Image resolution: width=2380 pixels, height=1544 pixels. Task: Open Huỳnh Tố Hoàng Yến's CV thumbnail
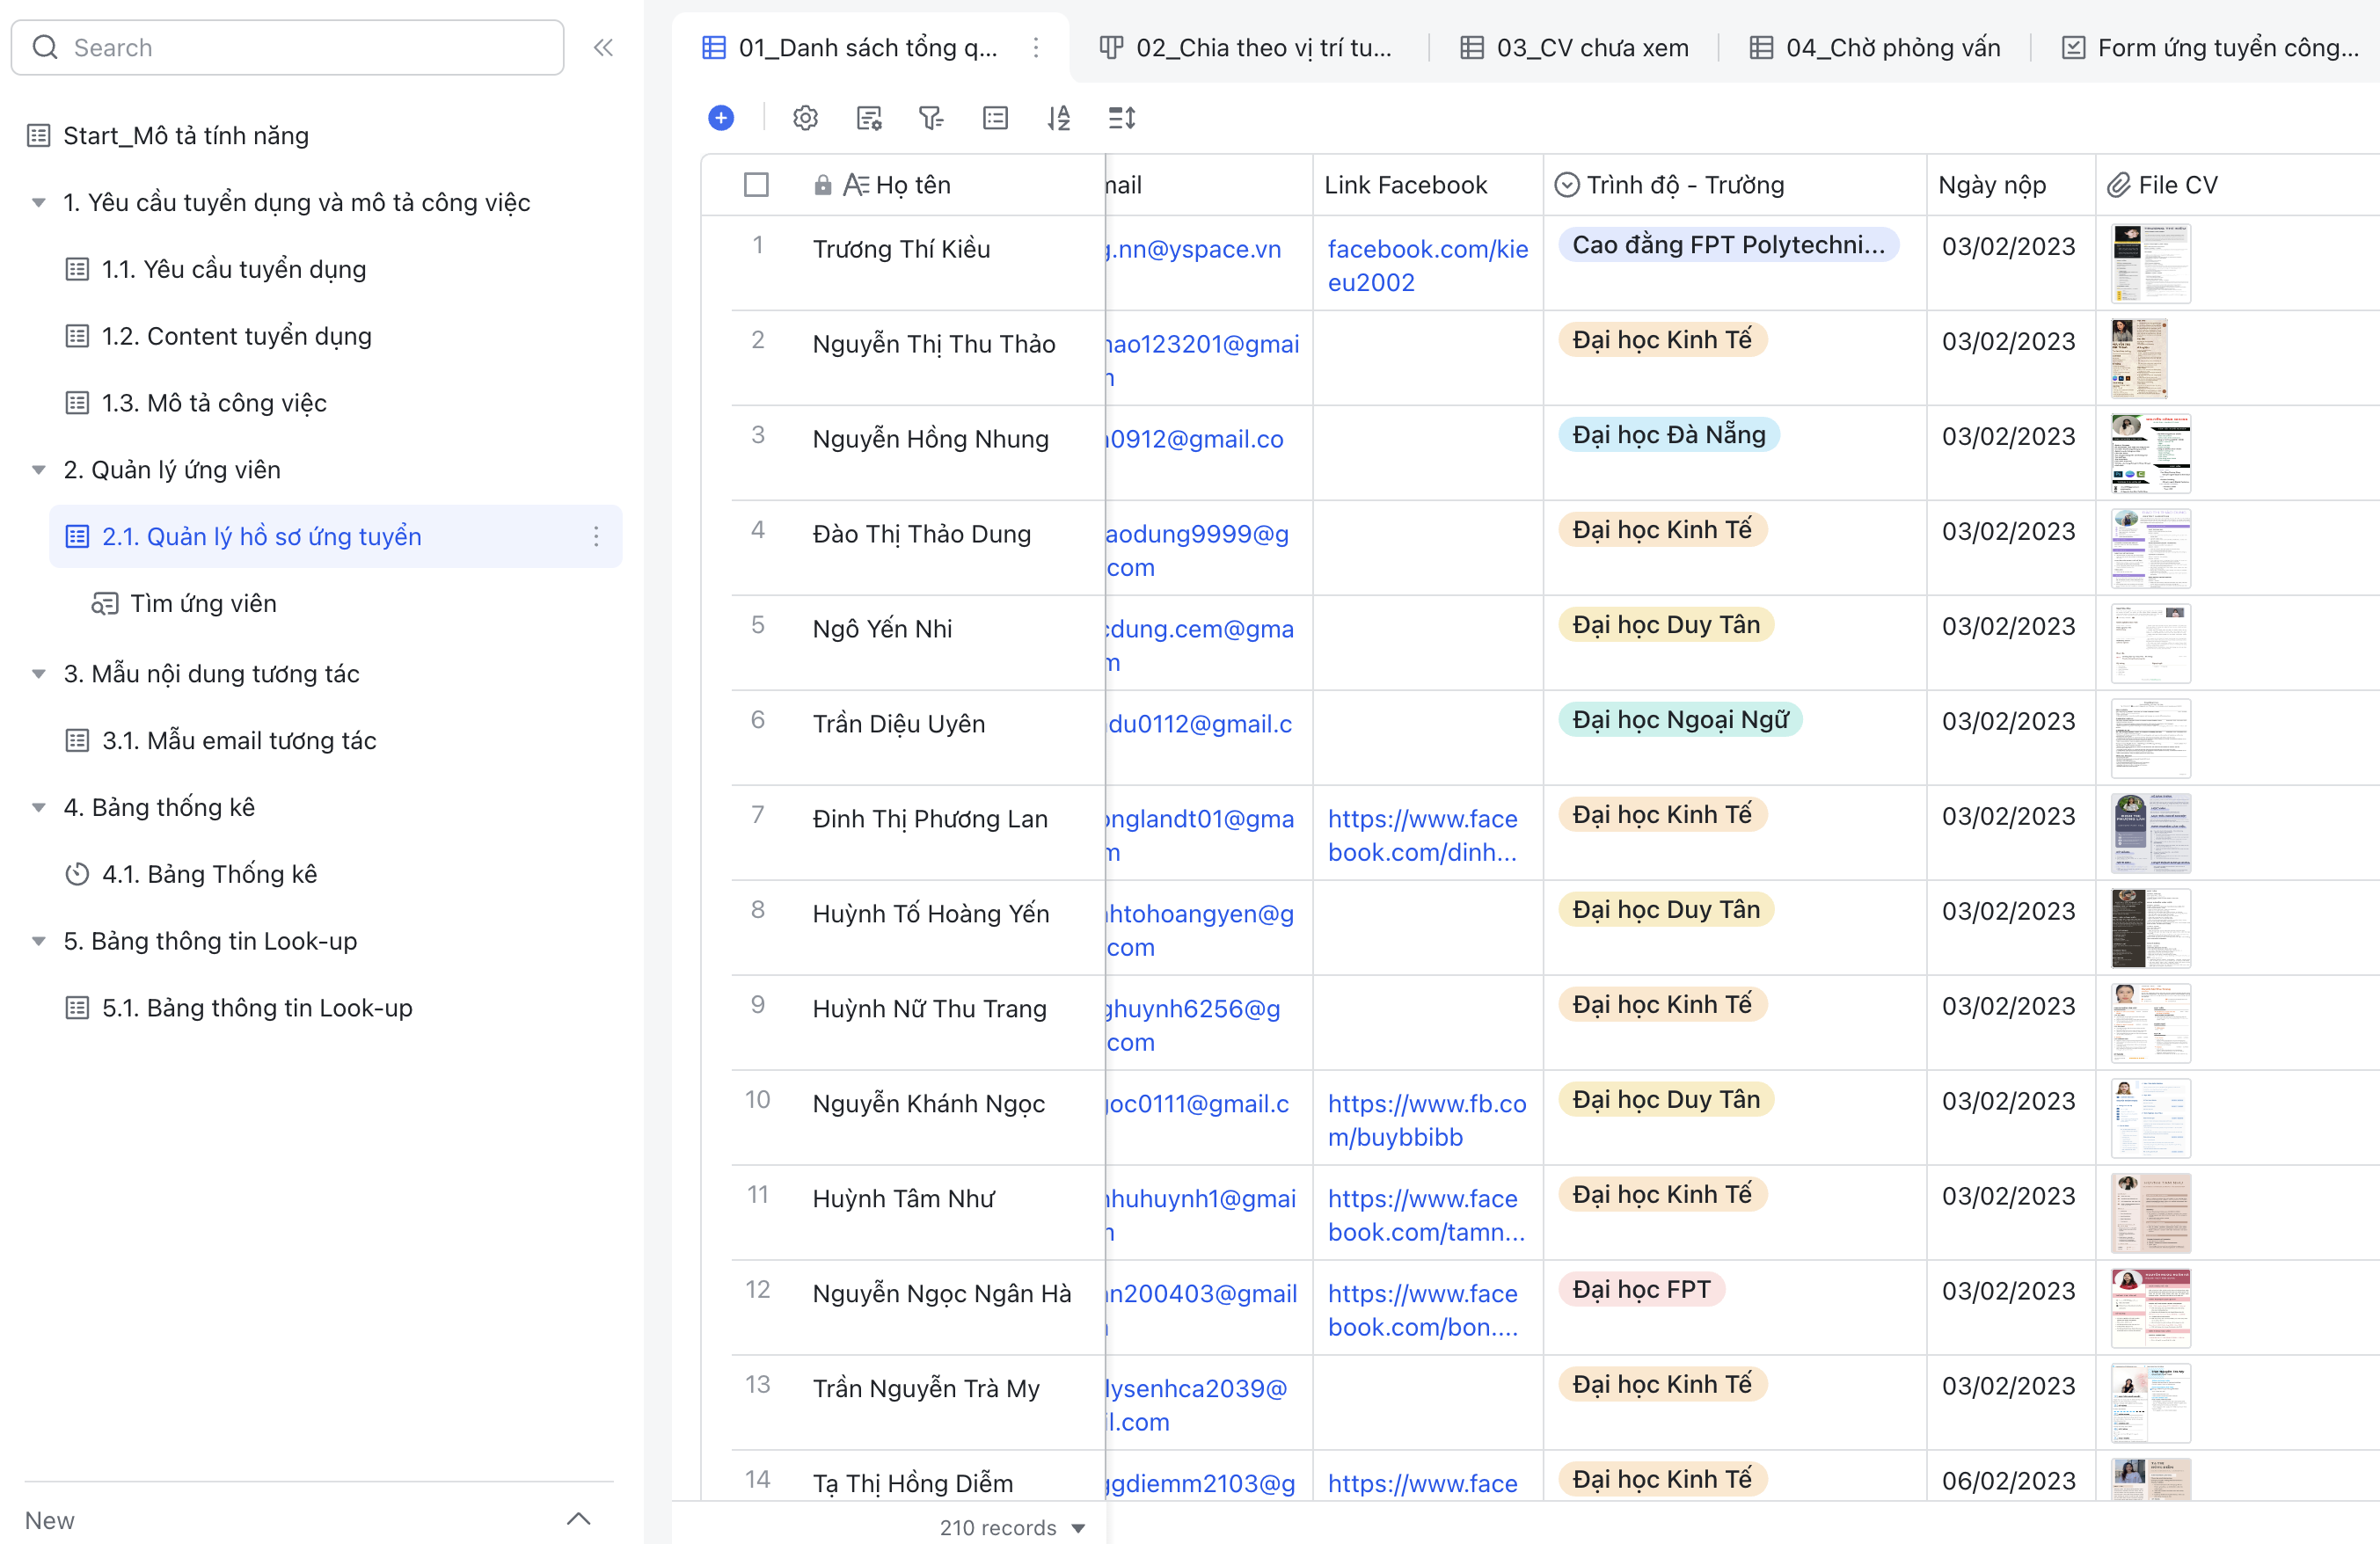tap(2150, 929)
